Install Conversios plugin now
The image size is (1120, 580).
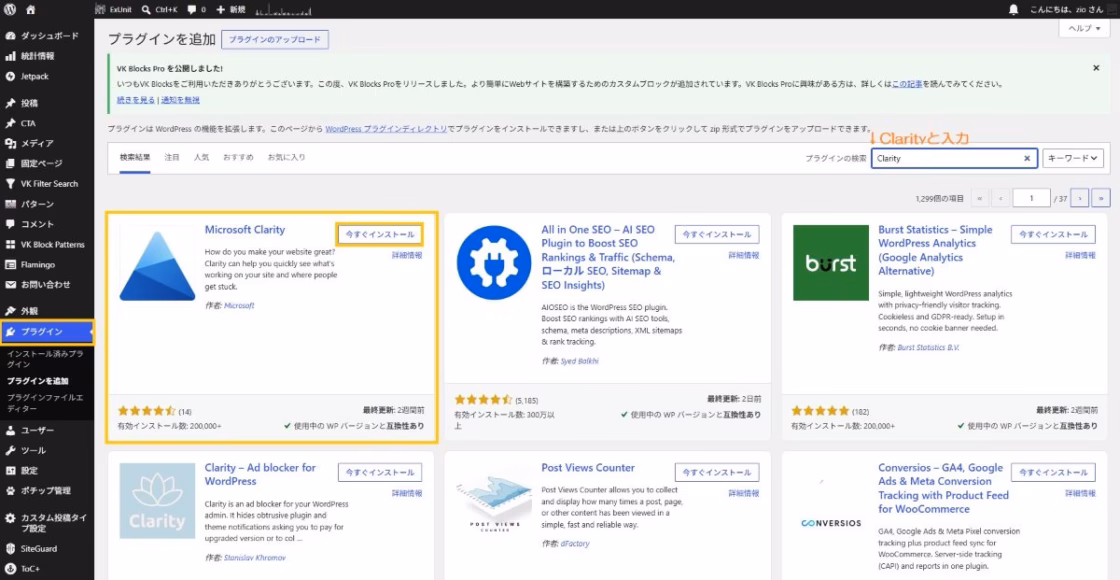(1053, 472)
